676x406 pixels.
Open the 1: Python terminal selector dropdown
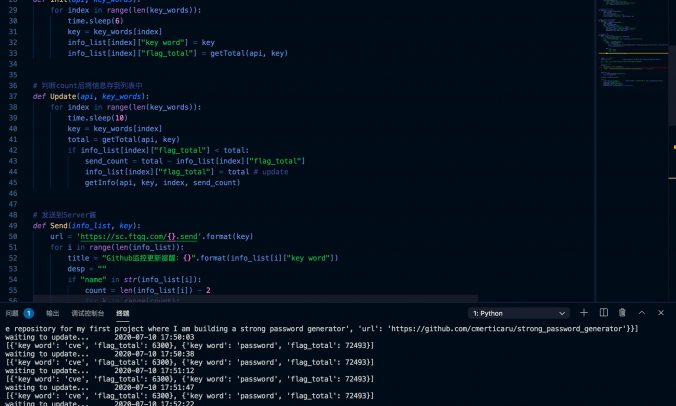518,313
